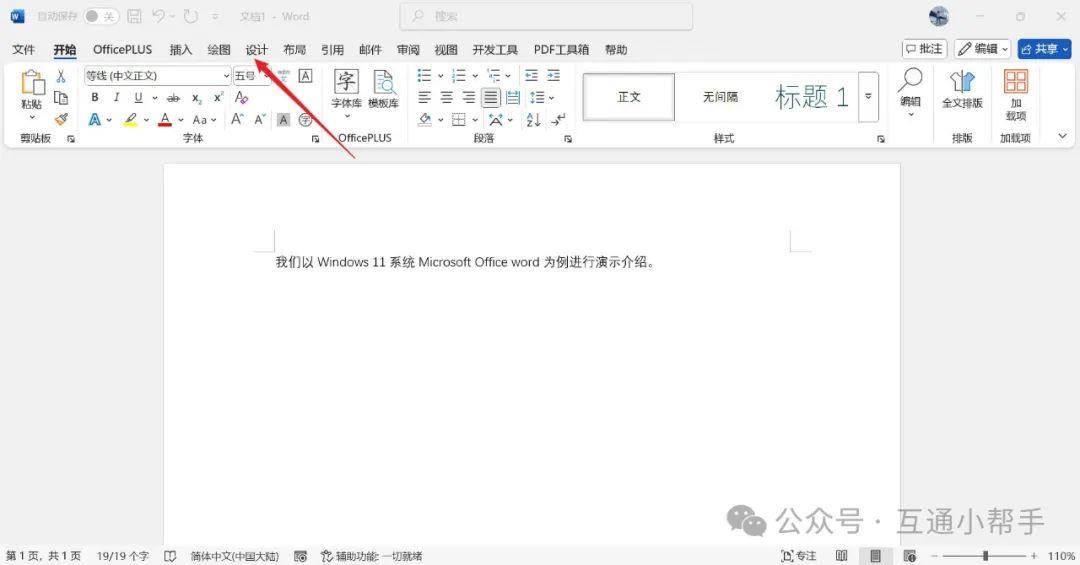The width and height of the screenshot is (1080, 565).
Task: Apply the 标题 1 heading style
Action: (x=811, y=97)
